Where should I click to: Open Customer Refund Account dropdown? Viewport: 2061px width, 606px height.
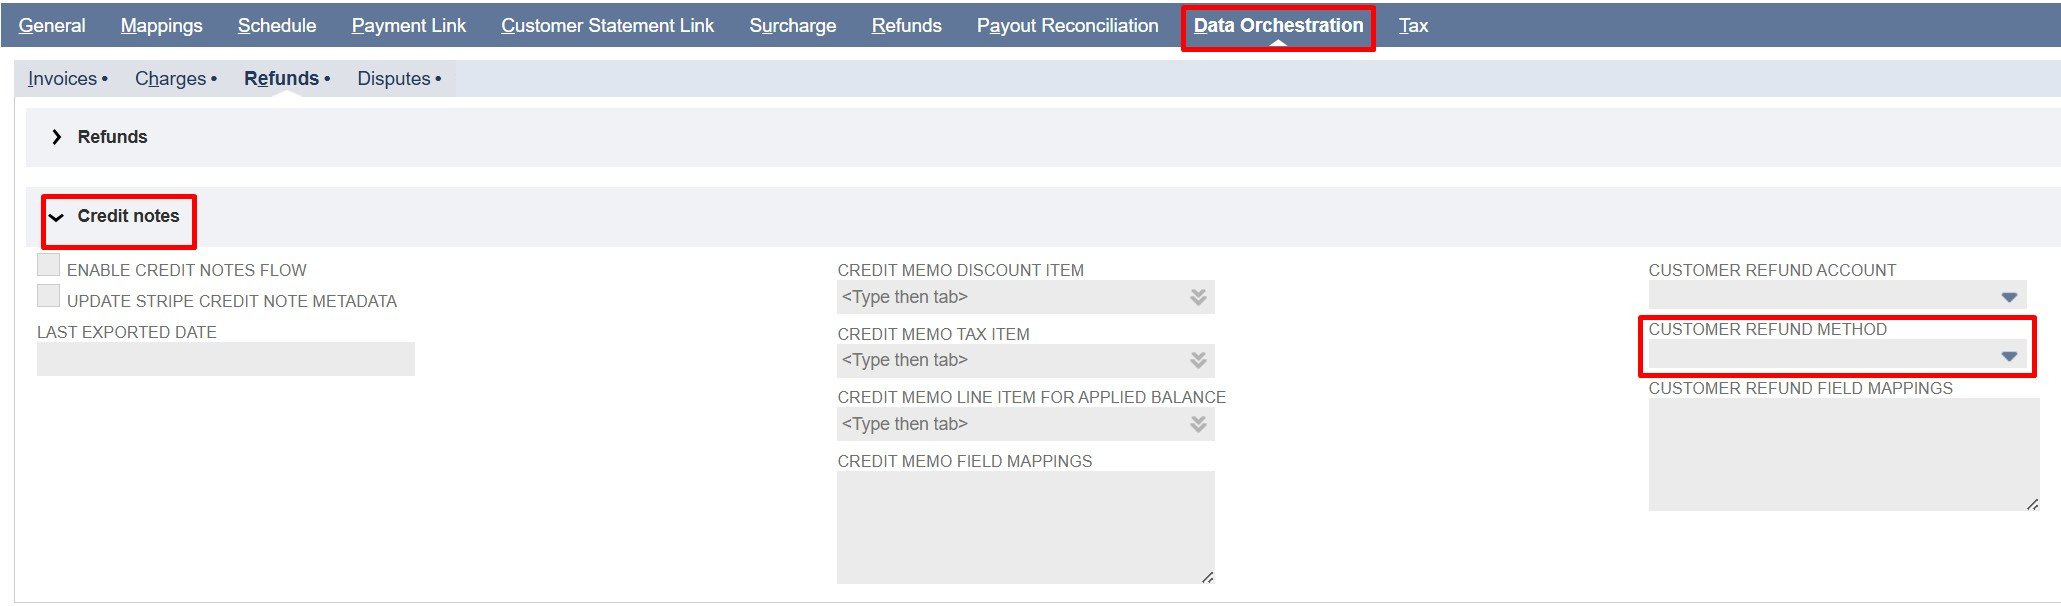(x=2008, y=297)
